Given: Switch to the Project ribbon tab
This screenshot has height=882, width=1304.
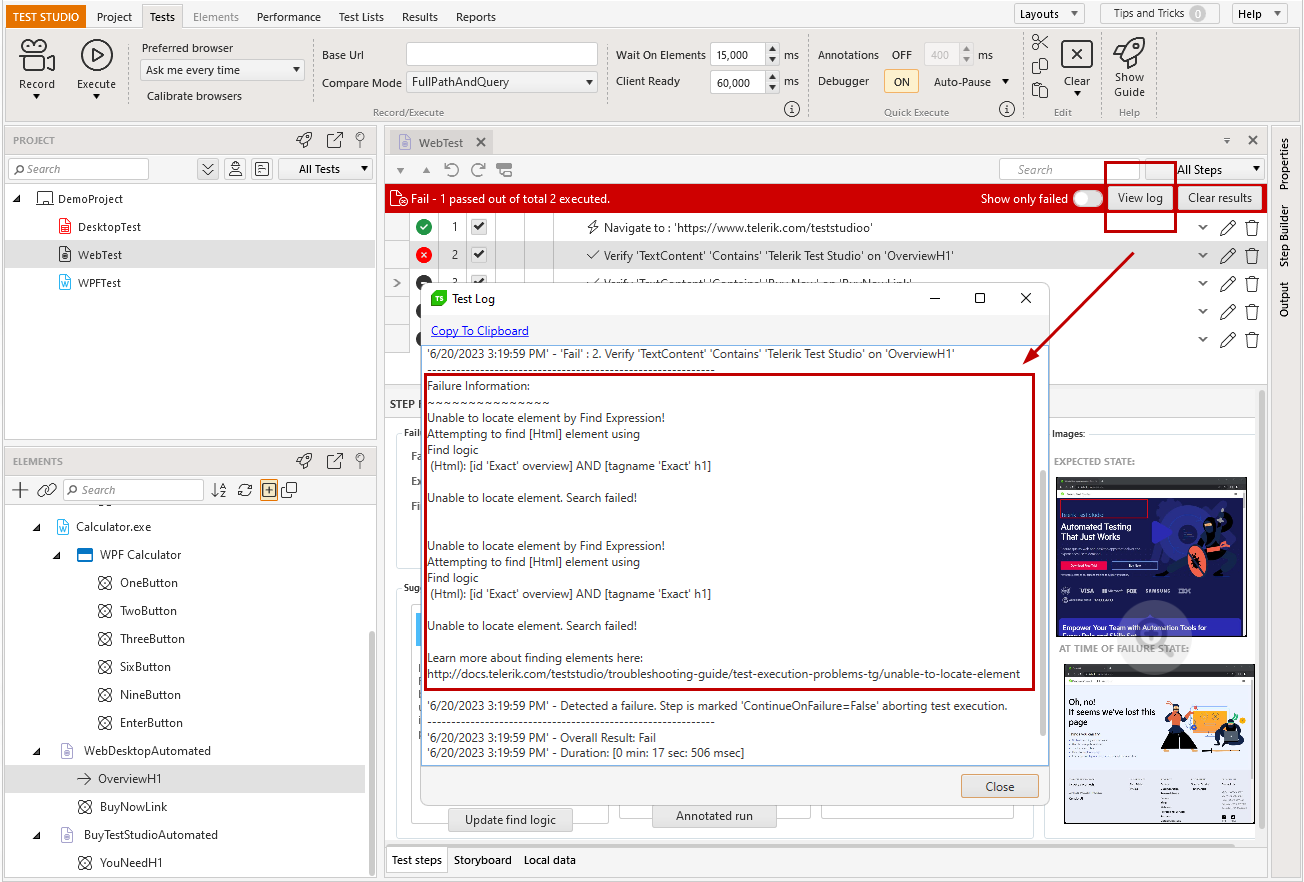Looking at the screenshot, I should coord(115,17).
